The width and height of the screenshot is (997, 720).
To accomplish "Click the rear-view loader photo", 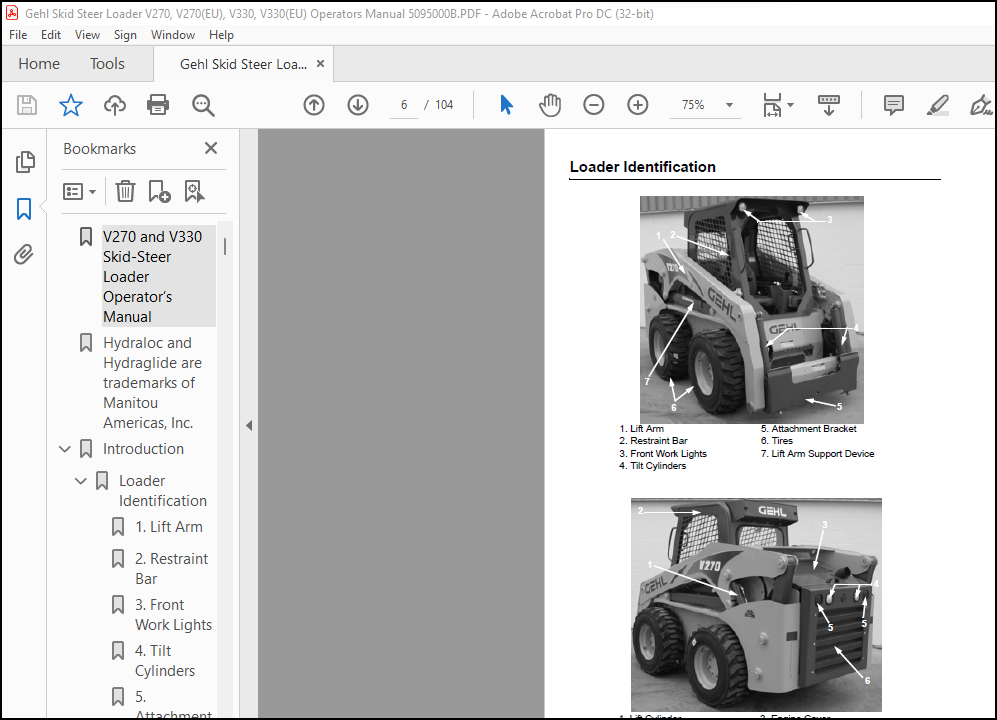I will pyautogui.click(x=756, y=604).
